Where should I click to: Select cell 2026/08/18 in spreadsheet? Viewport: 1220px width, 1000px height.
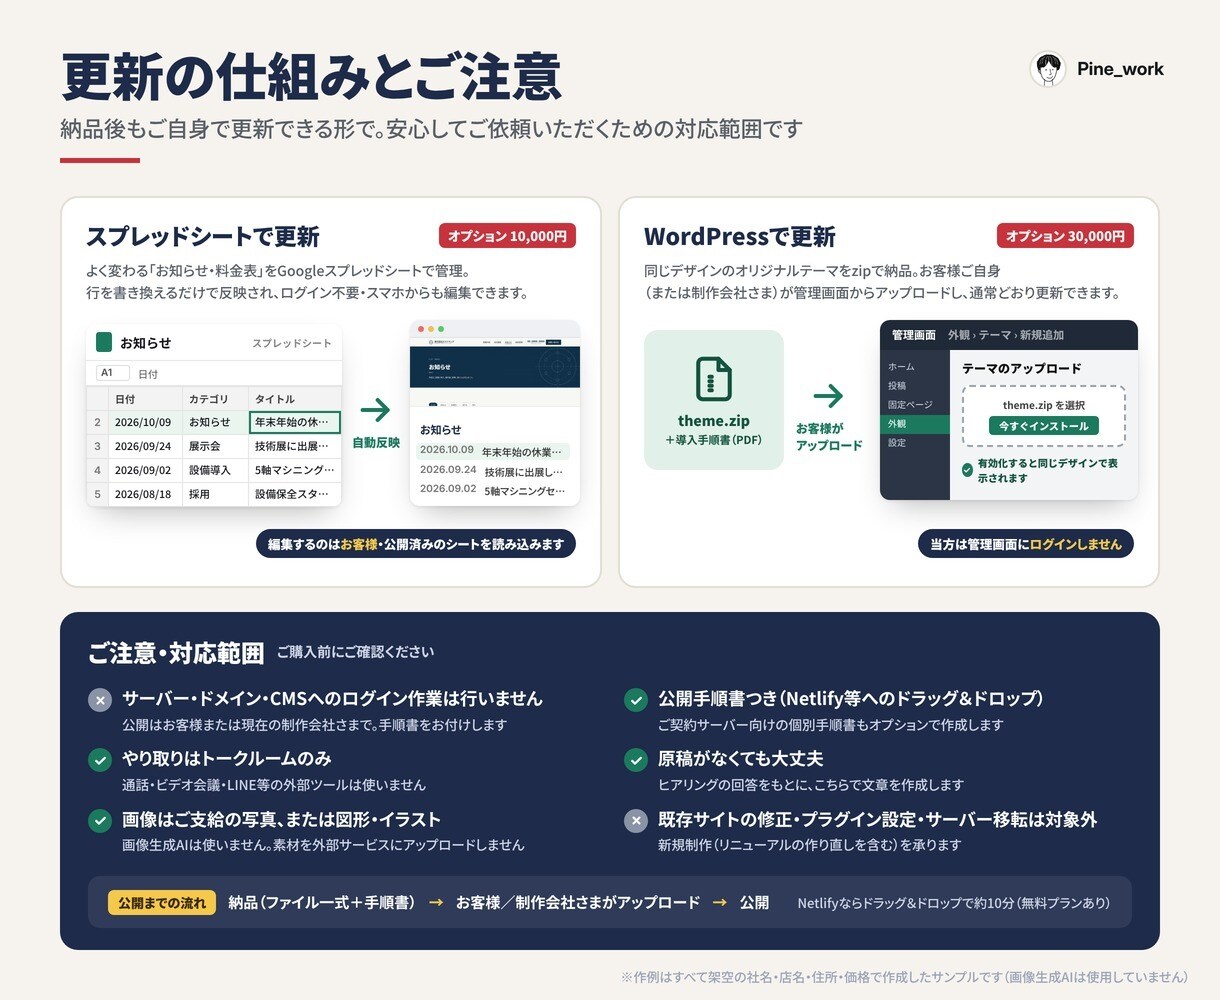(146, 494)
